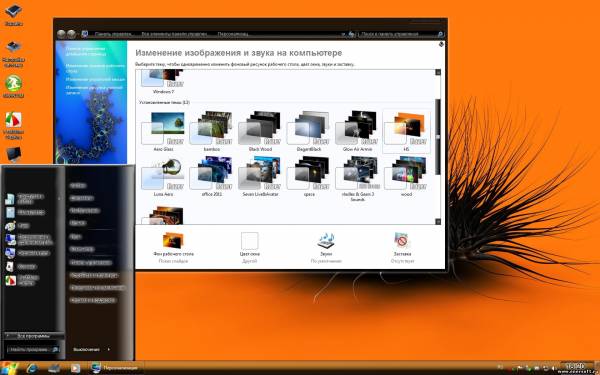Click the theme list scrollbar down arrow
600x375 pixels.
click(x=438, y=222)
